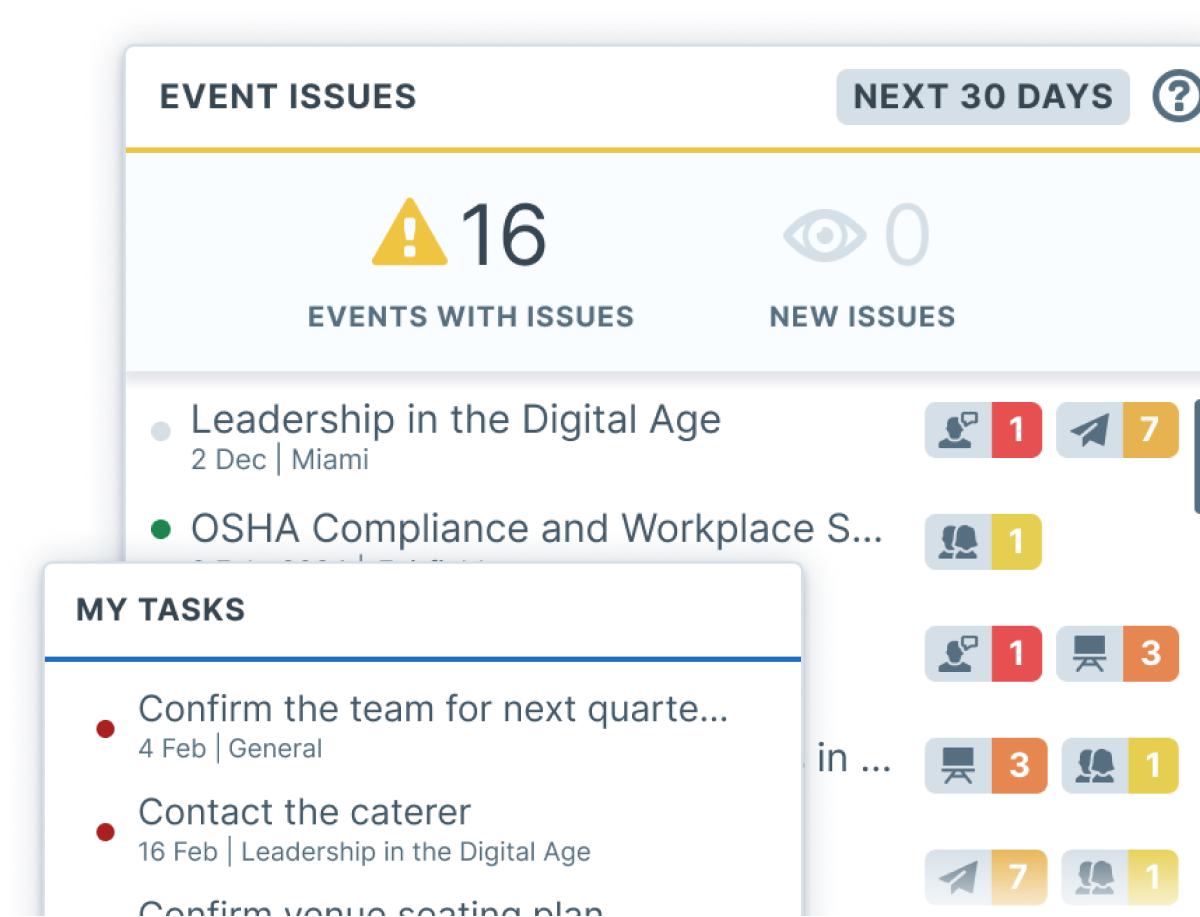Viewport: 1200px width, 917px height.
Task: Open the Contact the caterer task
Action: pos(304,812)
